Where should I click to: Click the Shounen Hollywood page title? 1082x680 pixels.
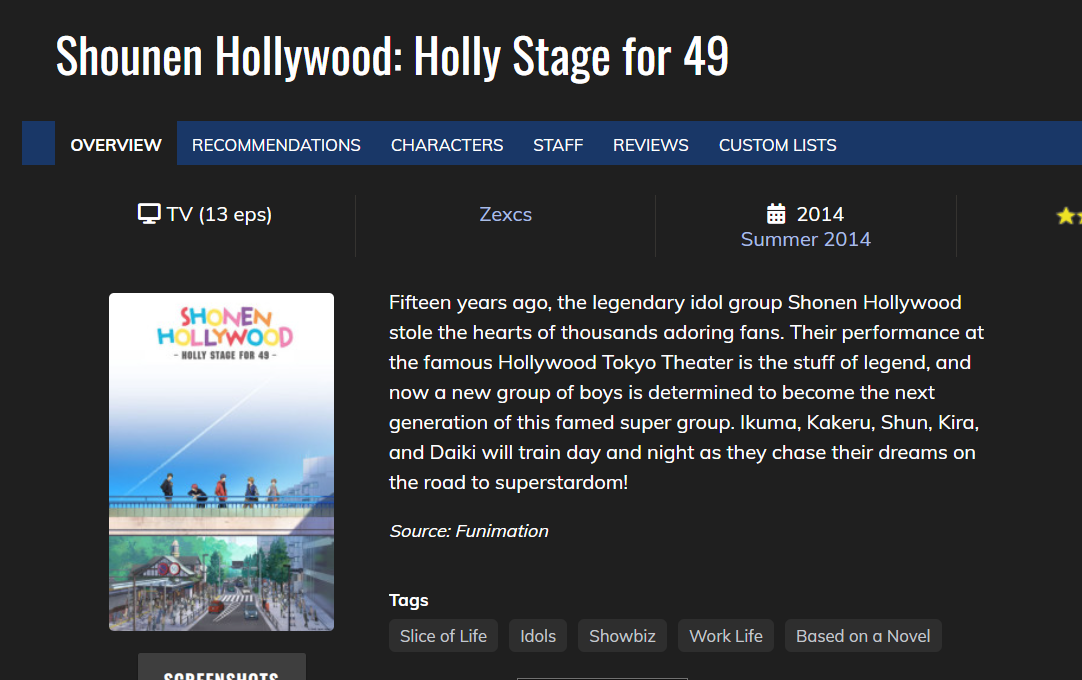392,56
